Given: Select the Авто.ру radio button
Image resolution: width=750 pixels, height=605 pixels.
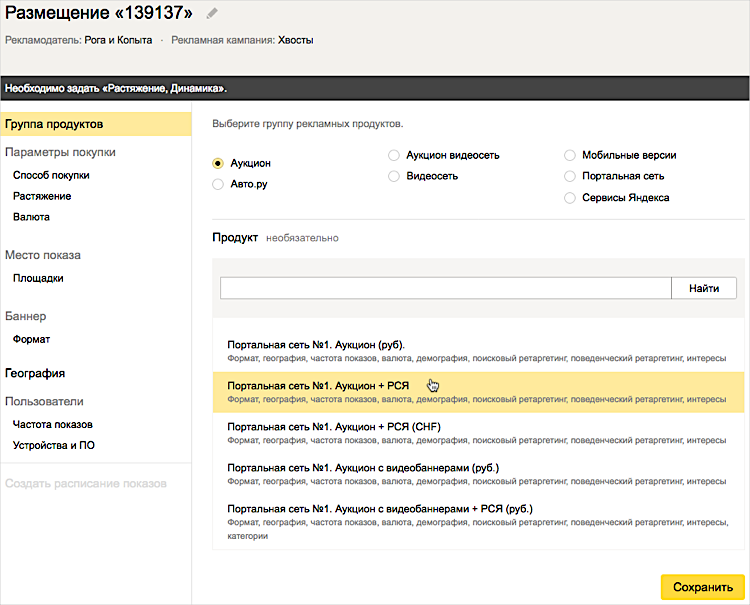Looking at the screenshot, I should click(x=218, y=184).
